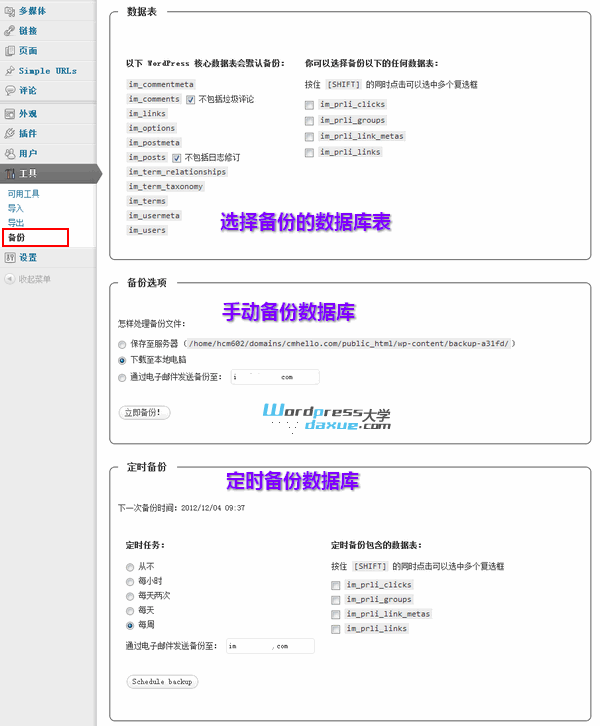The width and height of the screenshot is (600, 726).
Task: Select the 每周 schedule option
Action: pyautogui.click(x=130, y=626)
